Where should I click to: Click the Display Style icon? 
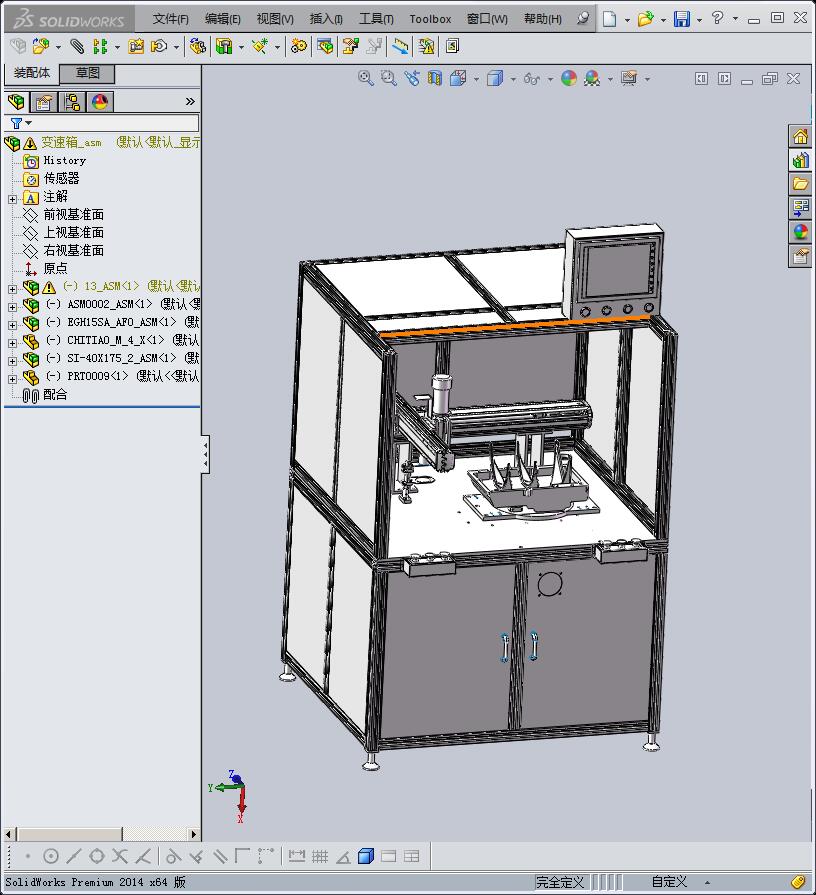495,78
